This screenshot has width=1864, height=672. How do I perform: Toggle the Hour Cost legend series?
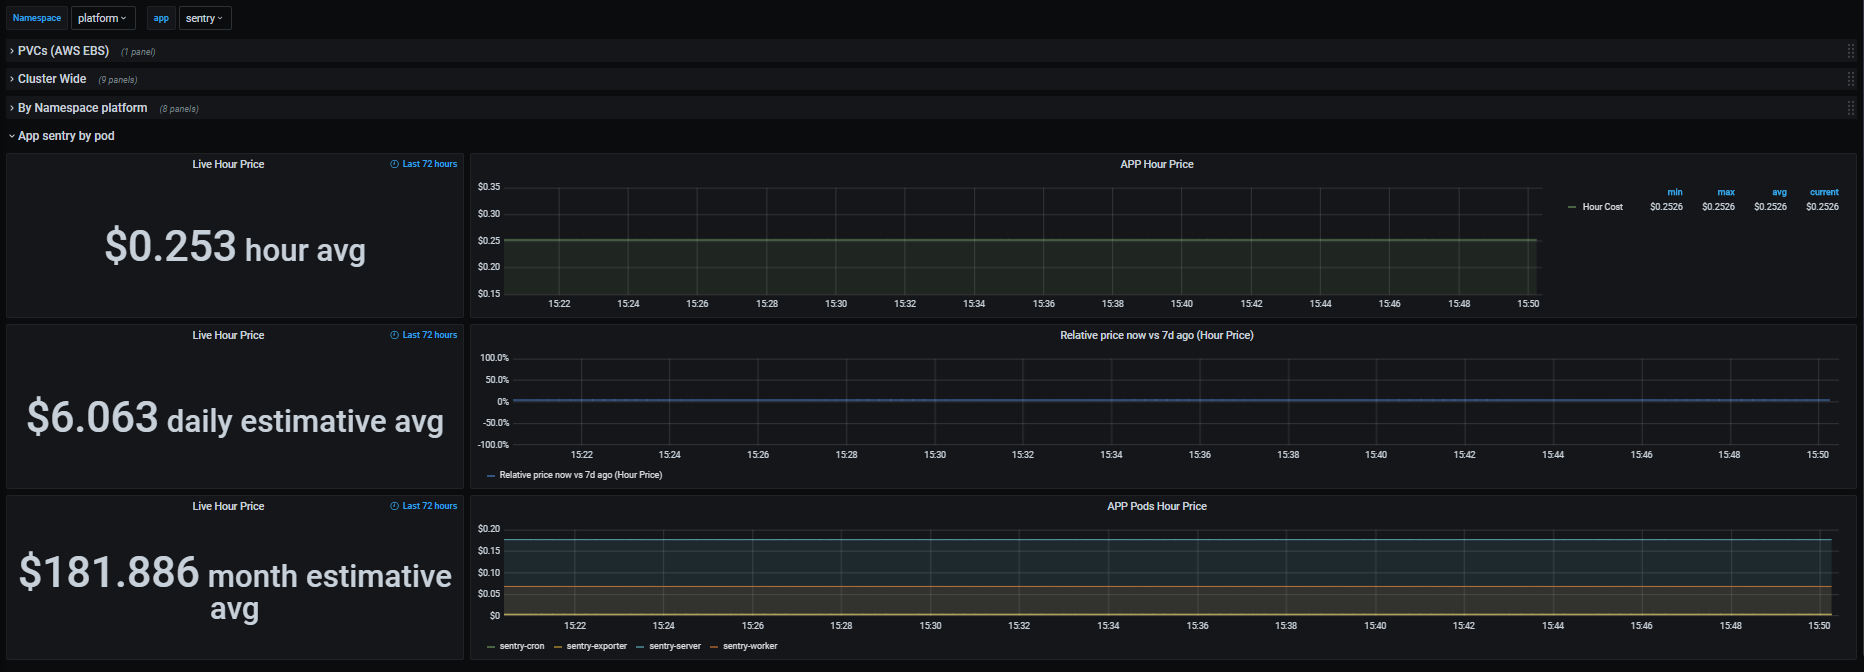pyautogui.click(x=1602, y=207)
